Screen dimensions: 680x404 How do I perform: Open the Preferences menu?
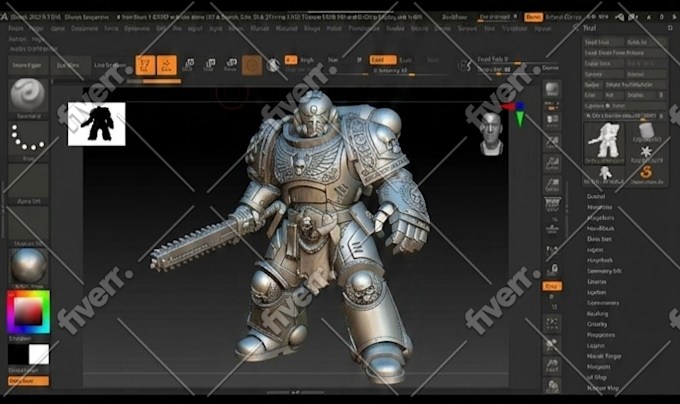coord(364,28)
